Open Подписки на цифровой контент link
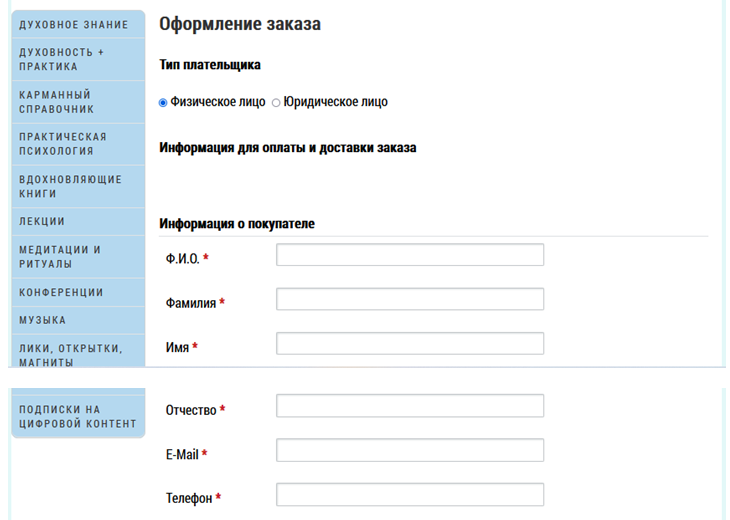Image resolution: width=730 pixels, height=520 pixels. click(x=78, y=416)
